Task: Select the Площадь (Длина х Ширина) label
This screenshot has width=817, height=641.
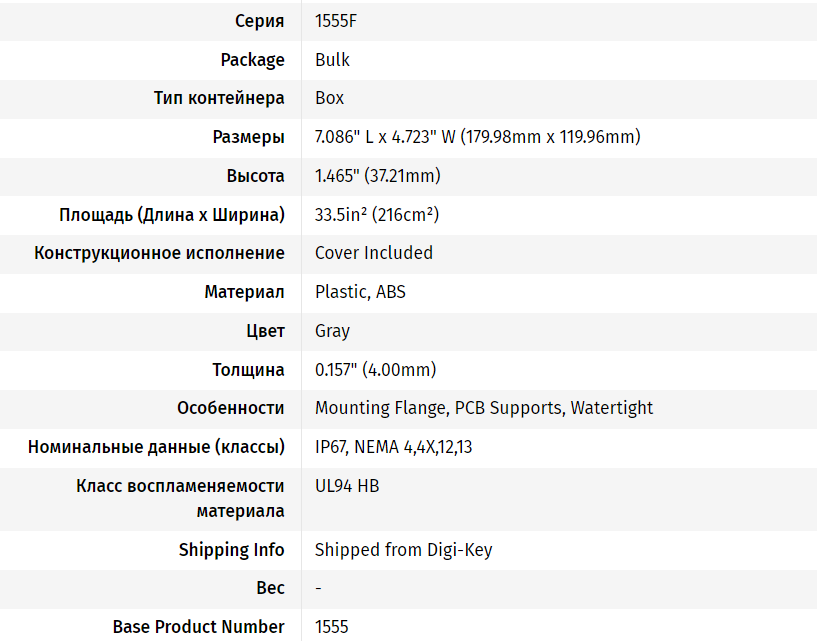Action: point(172,215)
